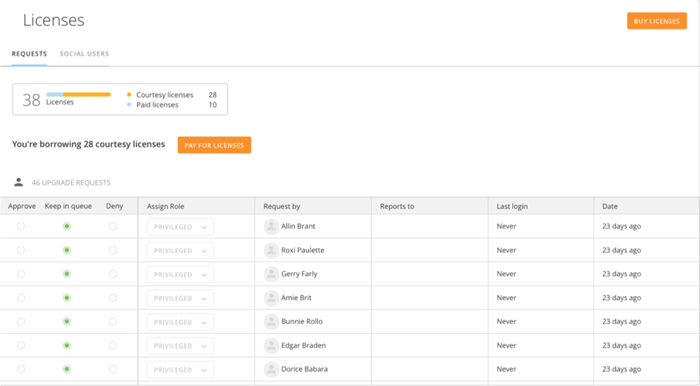Screen dimensions: 700x386
Task: Select the name Allin Brant
Action: [298, 226]
